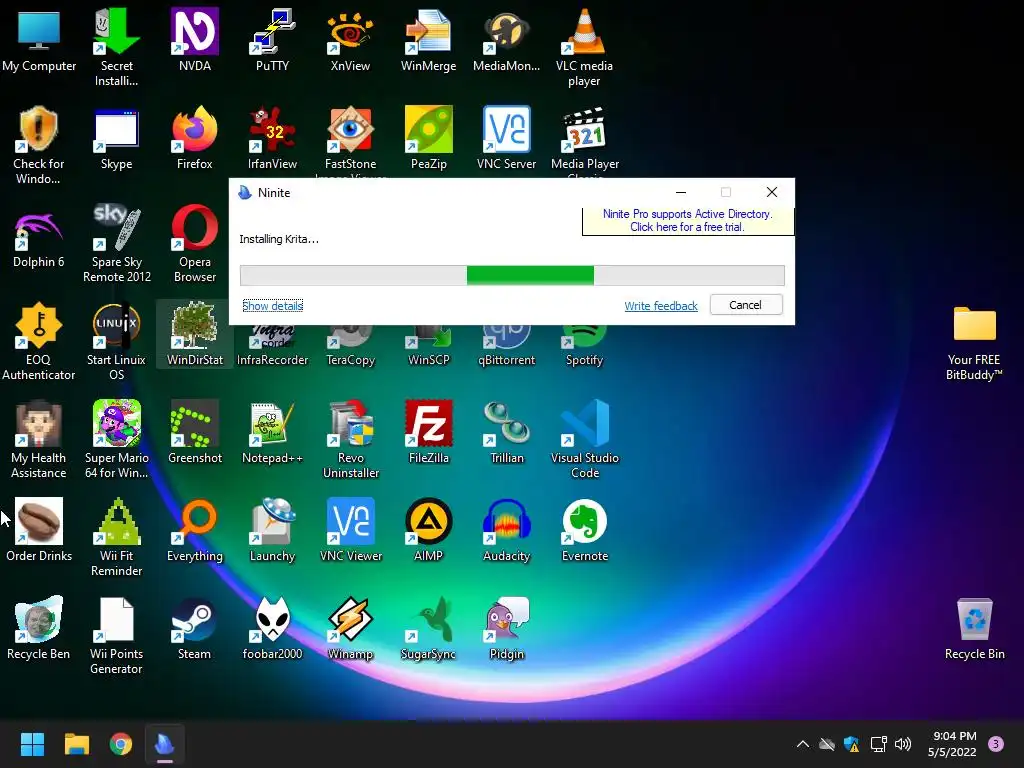Click Show details in Ninite
The image size is (1024, 768).
point(272,306)
